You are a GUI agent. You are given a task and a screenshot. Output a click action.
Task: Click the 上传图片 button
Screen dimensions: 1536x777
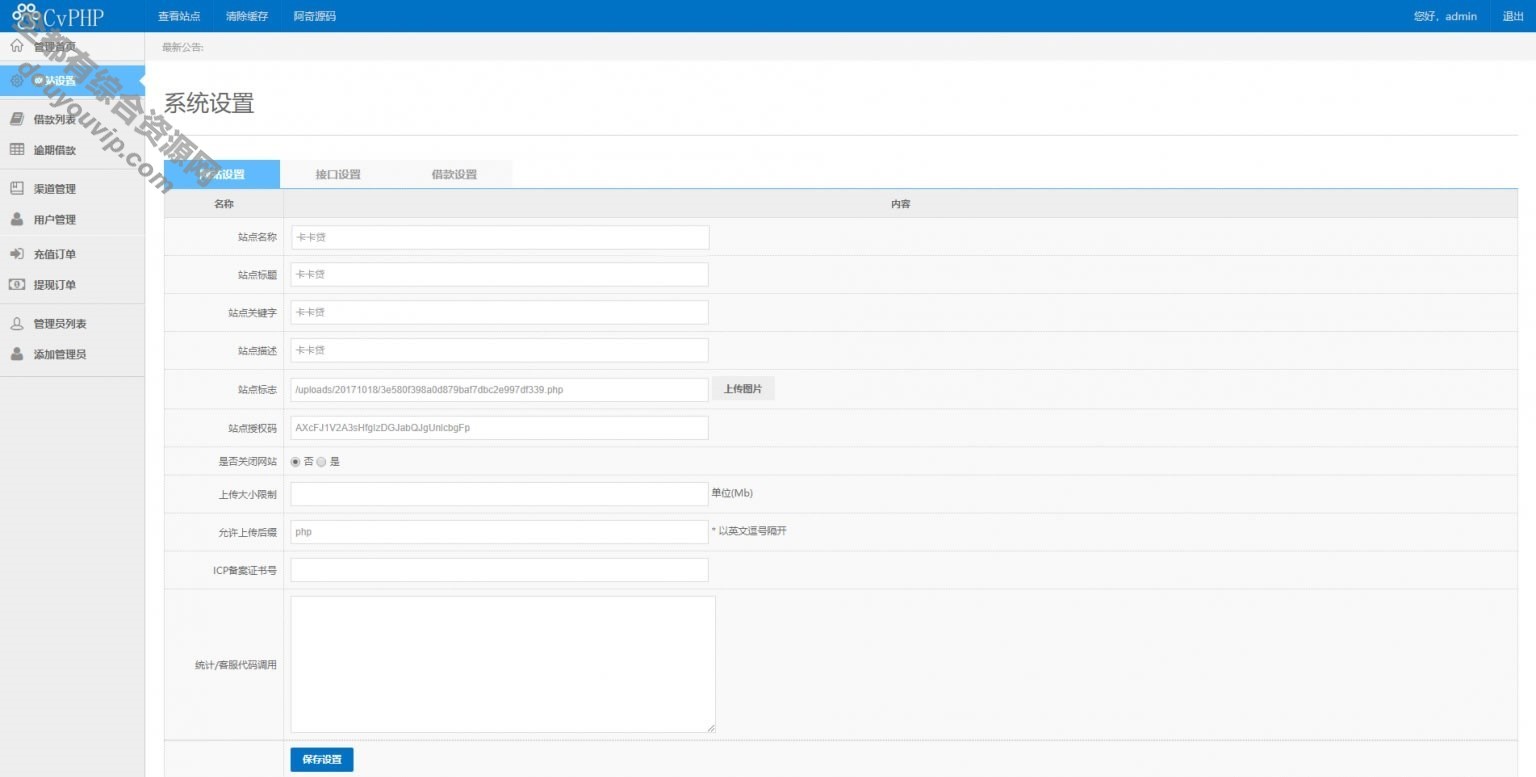coord(743,389)
